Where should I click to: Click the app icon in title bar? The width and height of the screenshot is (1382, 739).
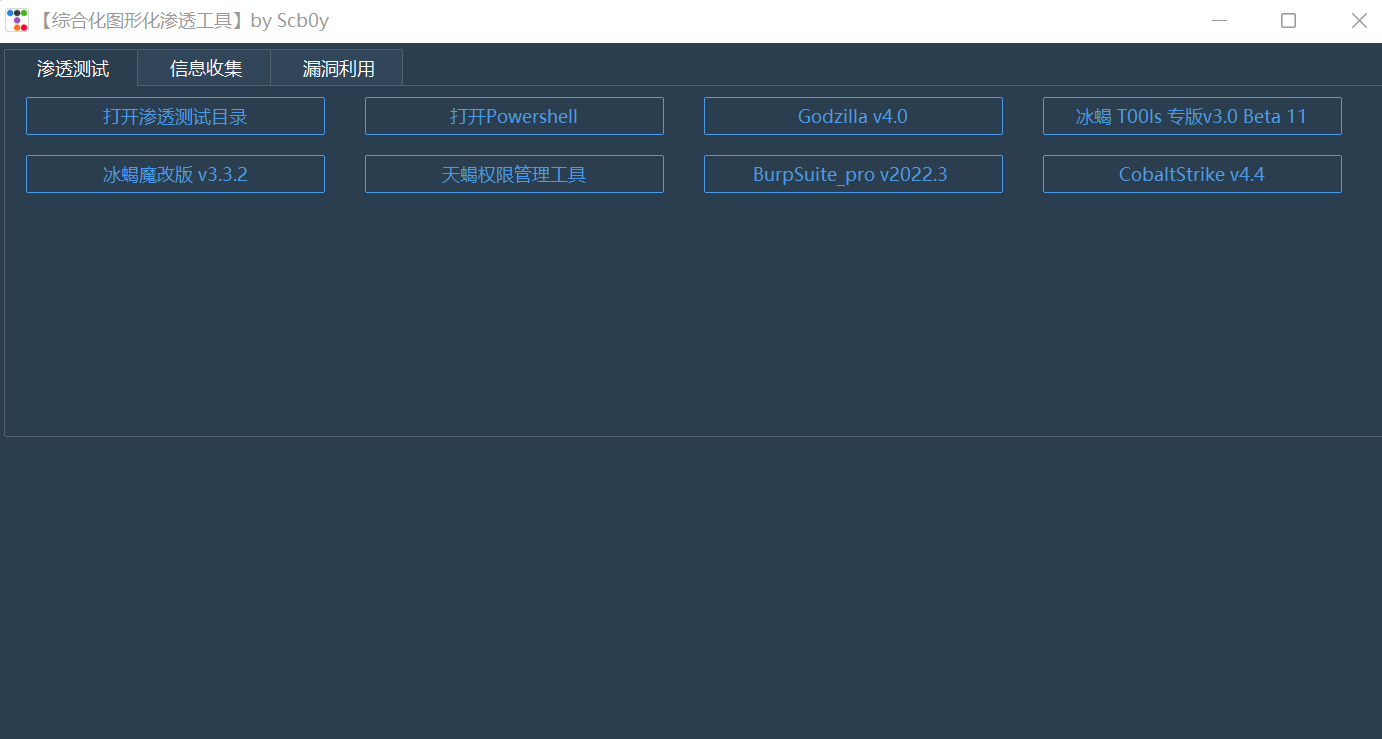point(17,20)
